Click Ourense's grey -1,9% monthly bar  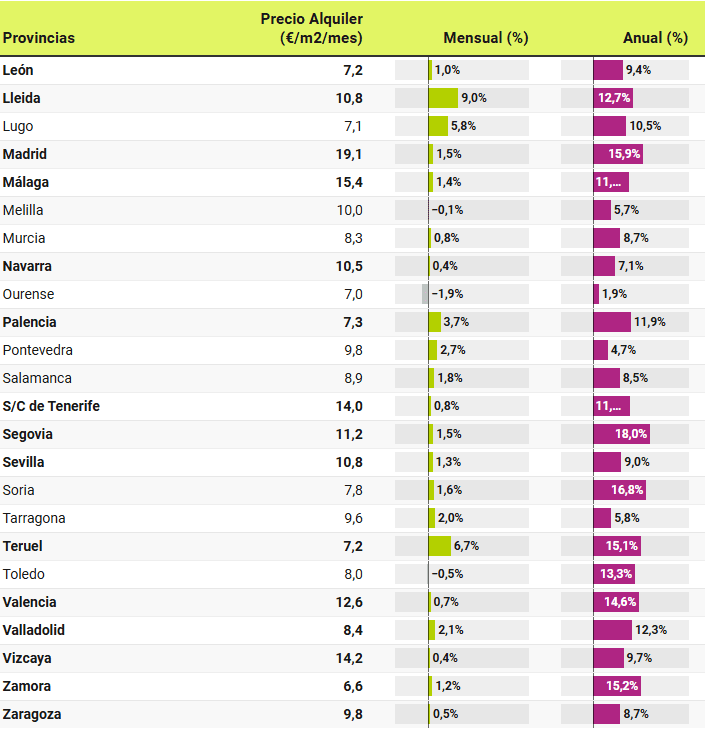425,294
